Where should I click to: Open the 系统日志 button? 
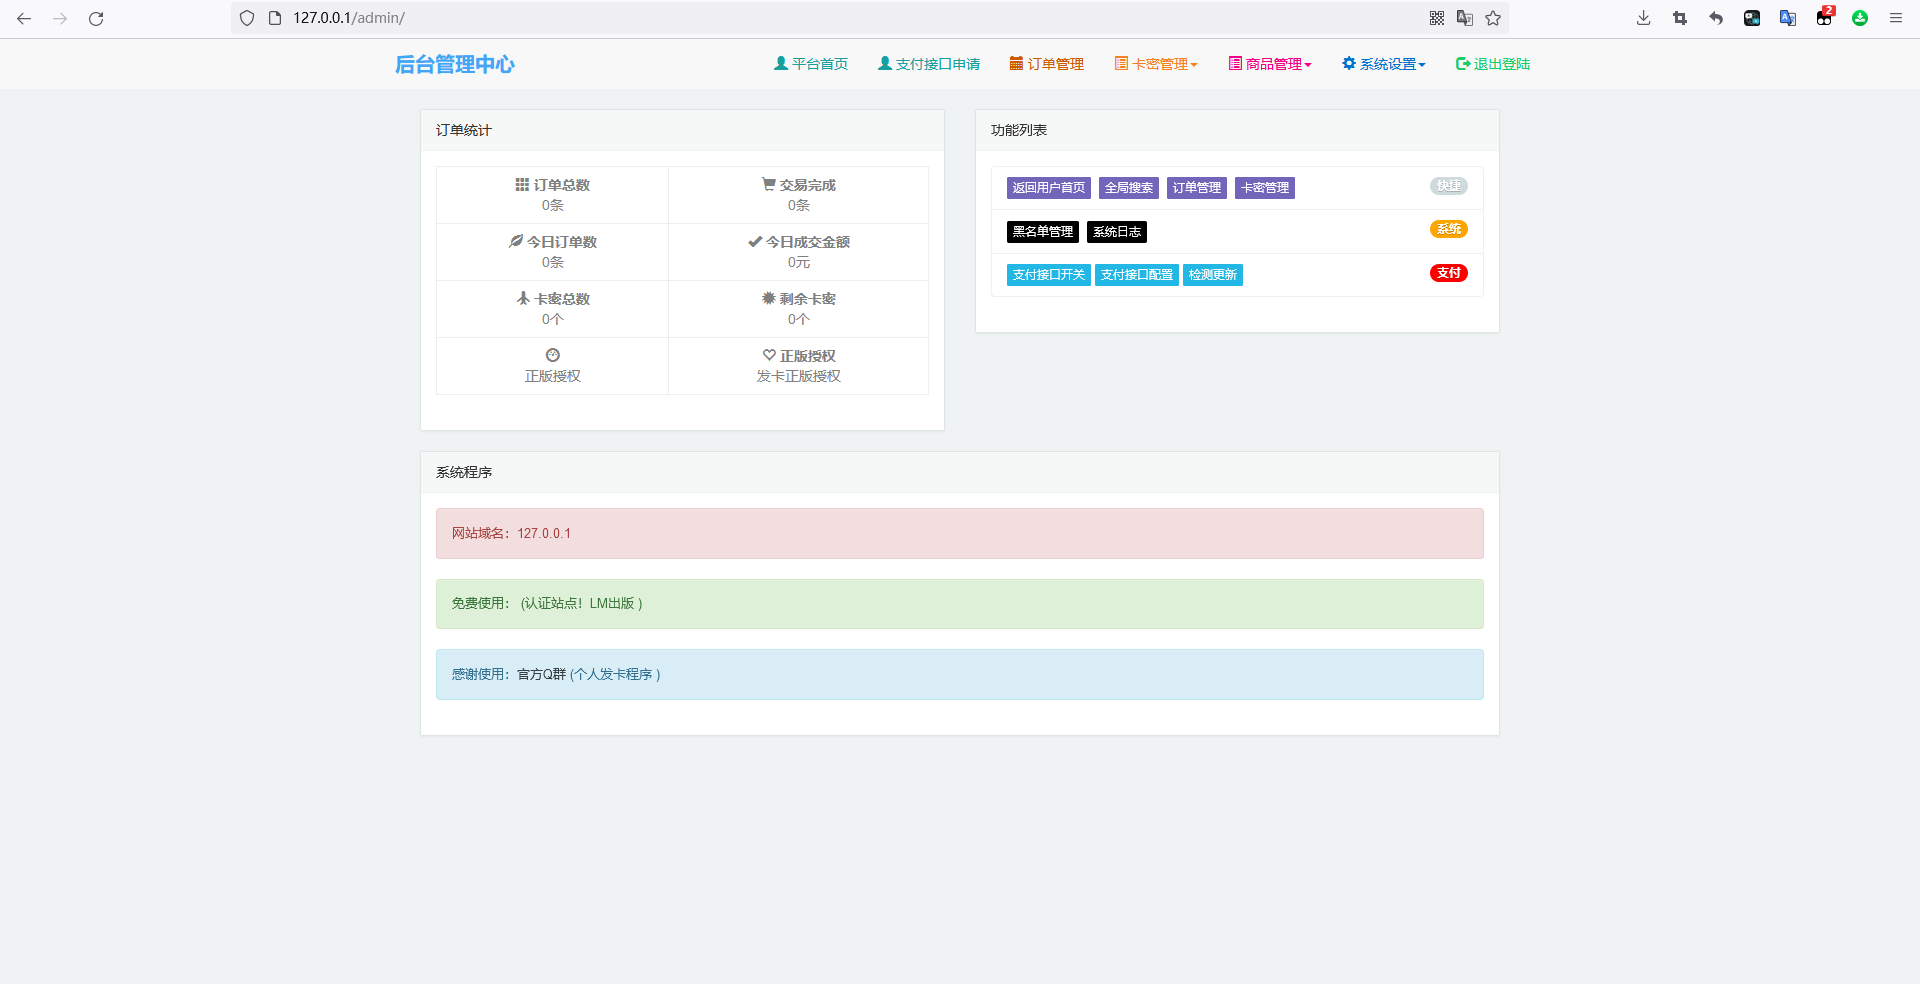(x=1116, y=232)
